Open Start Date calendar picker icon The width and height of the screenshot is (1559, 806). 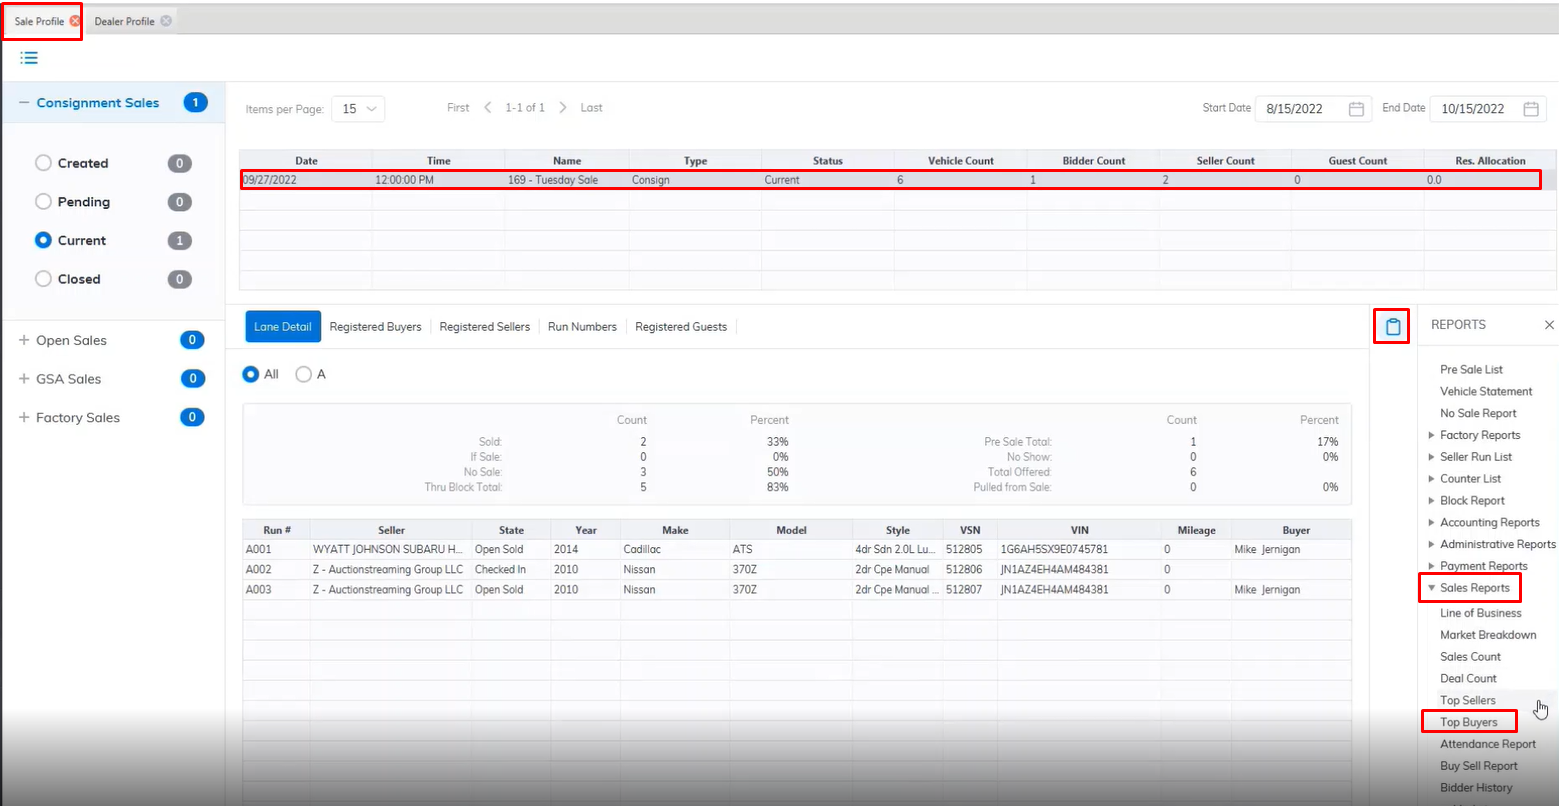[1356, 109]
